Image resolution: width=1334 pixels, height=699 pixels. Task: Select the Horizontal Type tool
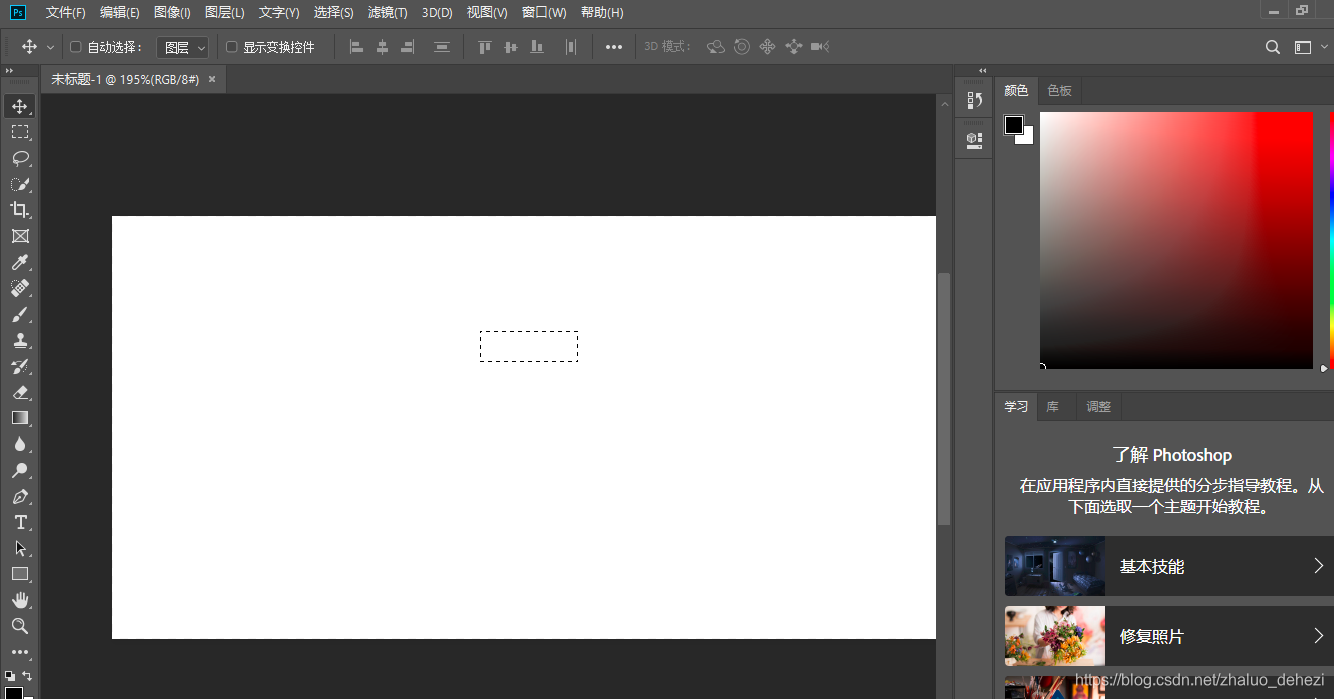[x=20, y=522]
